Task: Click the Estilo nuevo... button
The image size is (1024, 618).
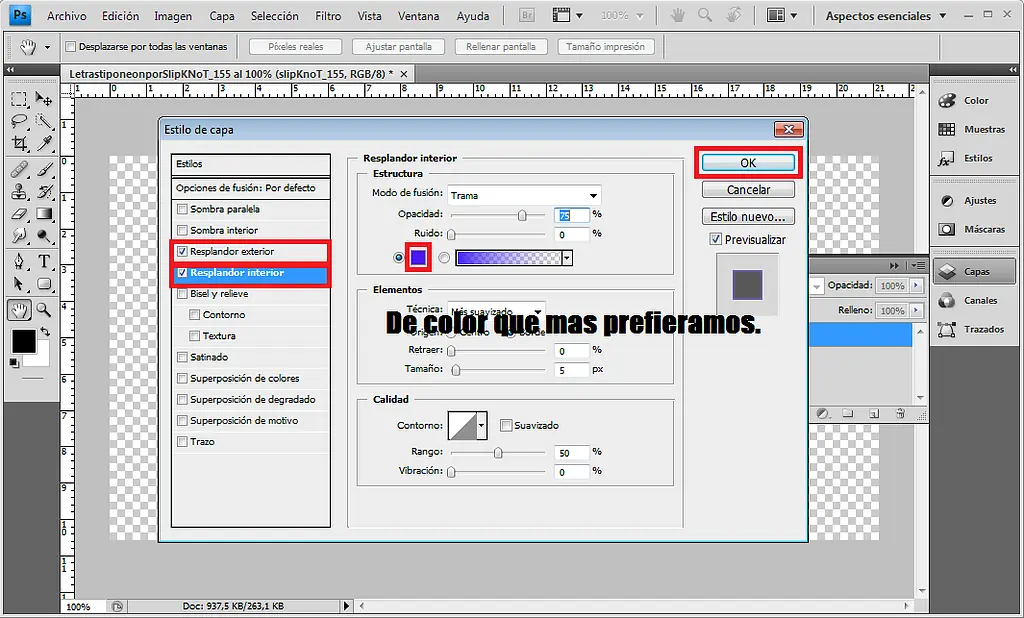Action: point(748,216)
